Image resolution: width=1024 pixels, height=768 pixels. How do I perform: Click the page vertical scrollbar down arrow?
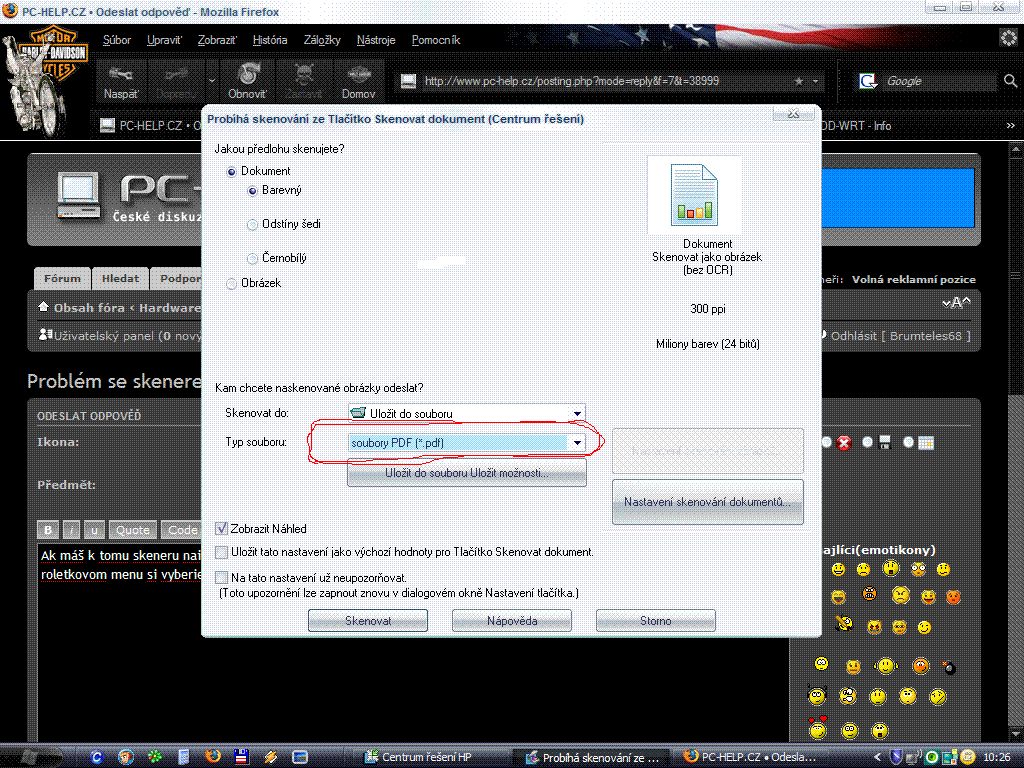[1016, 734]
